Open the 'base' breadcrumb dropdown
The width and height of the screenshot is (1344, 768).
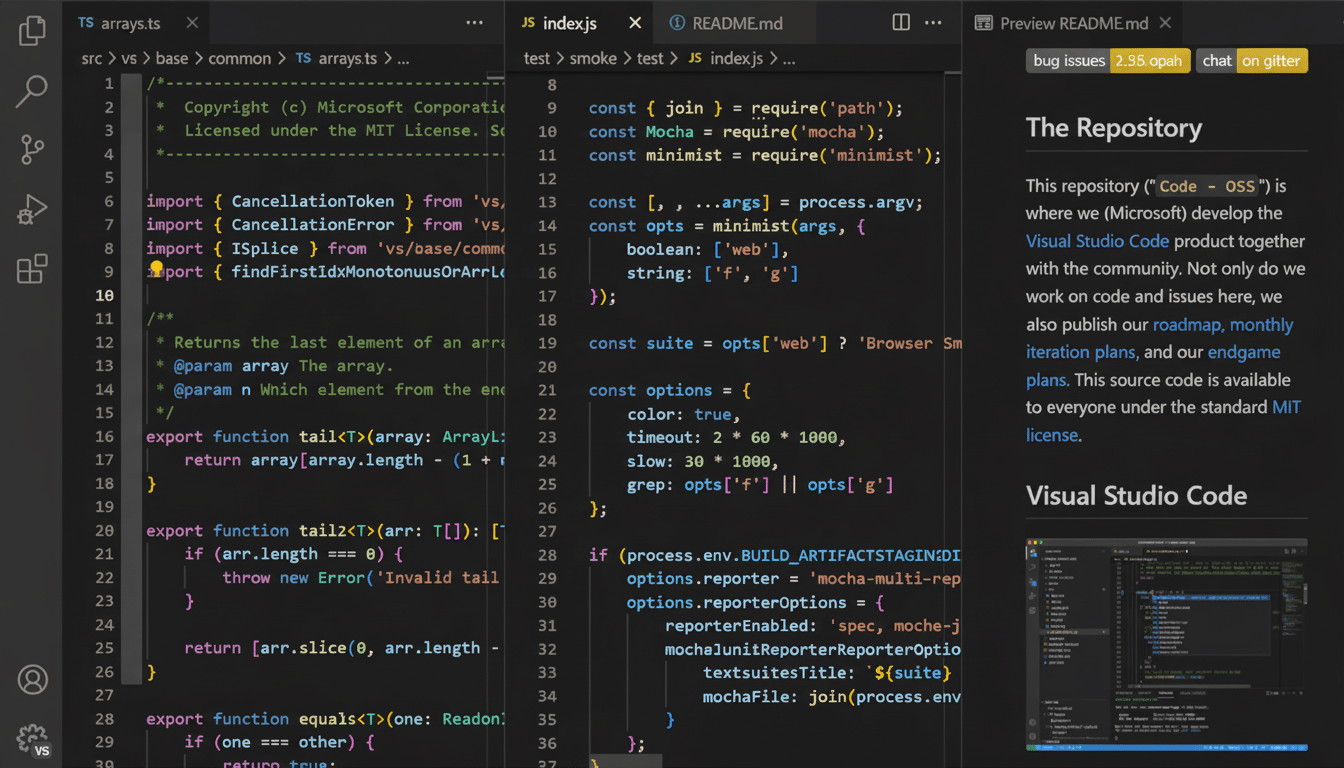pyautogui.click(x=171, y=58)
